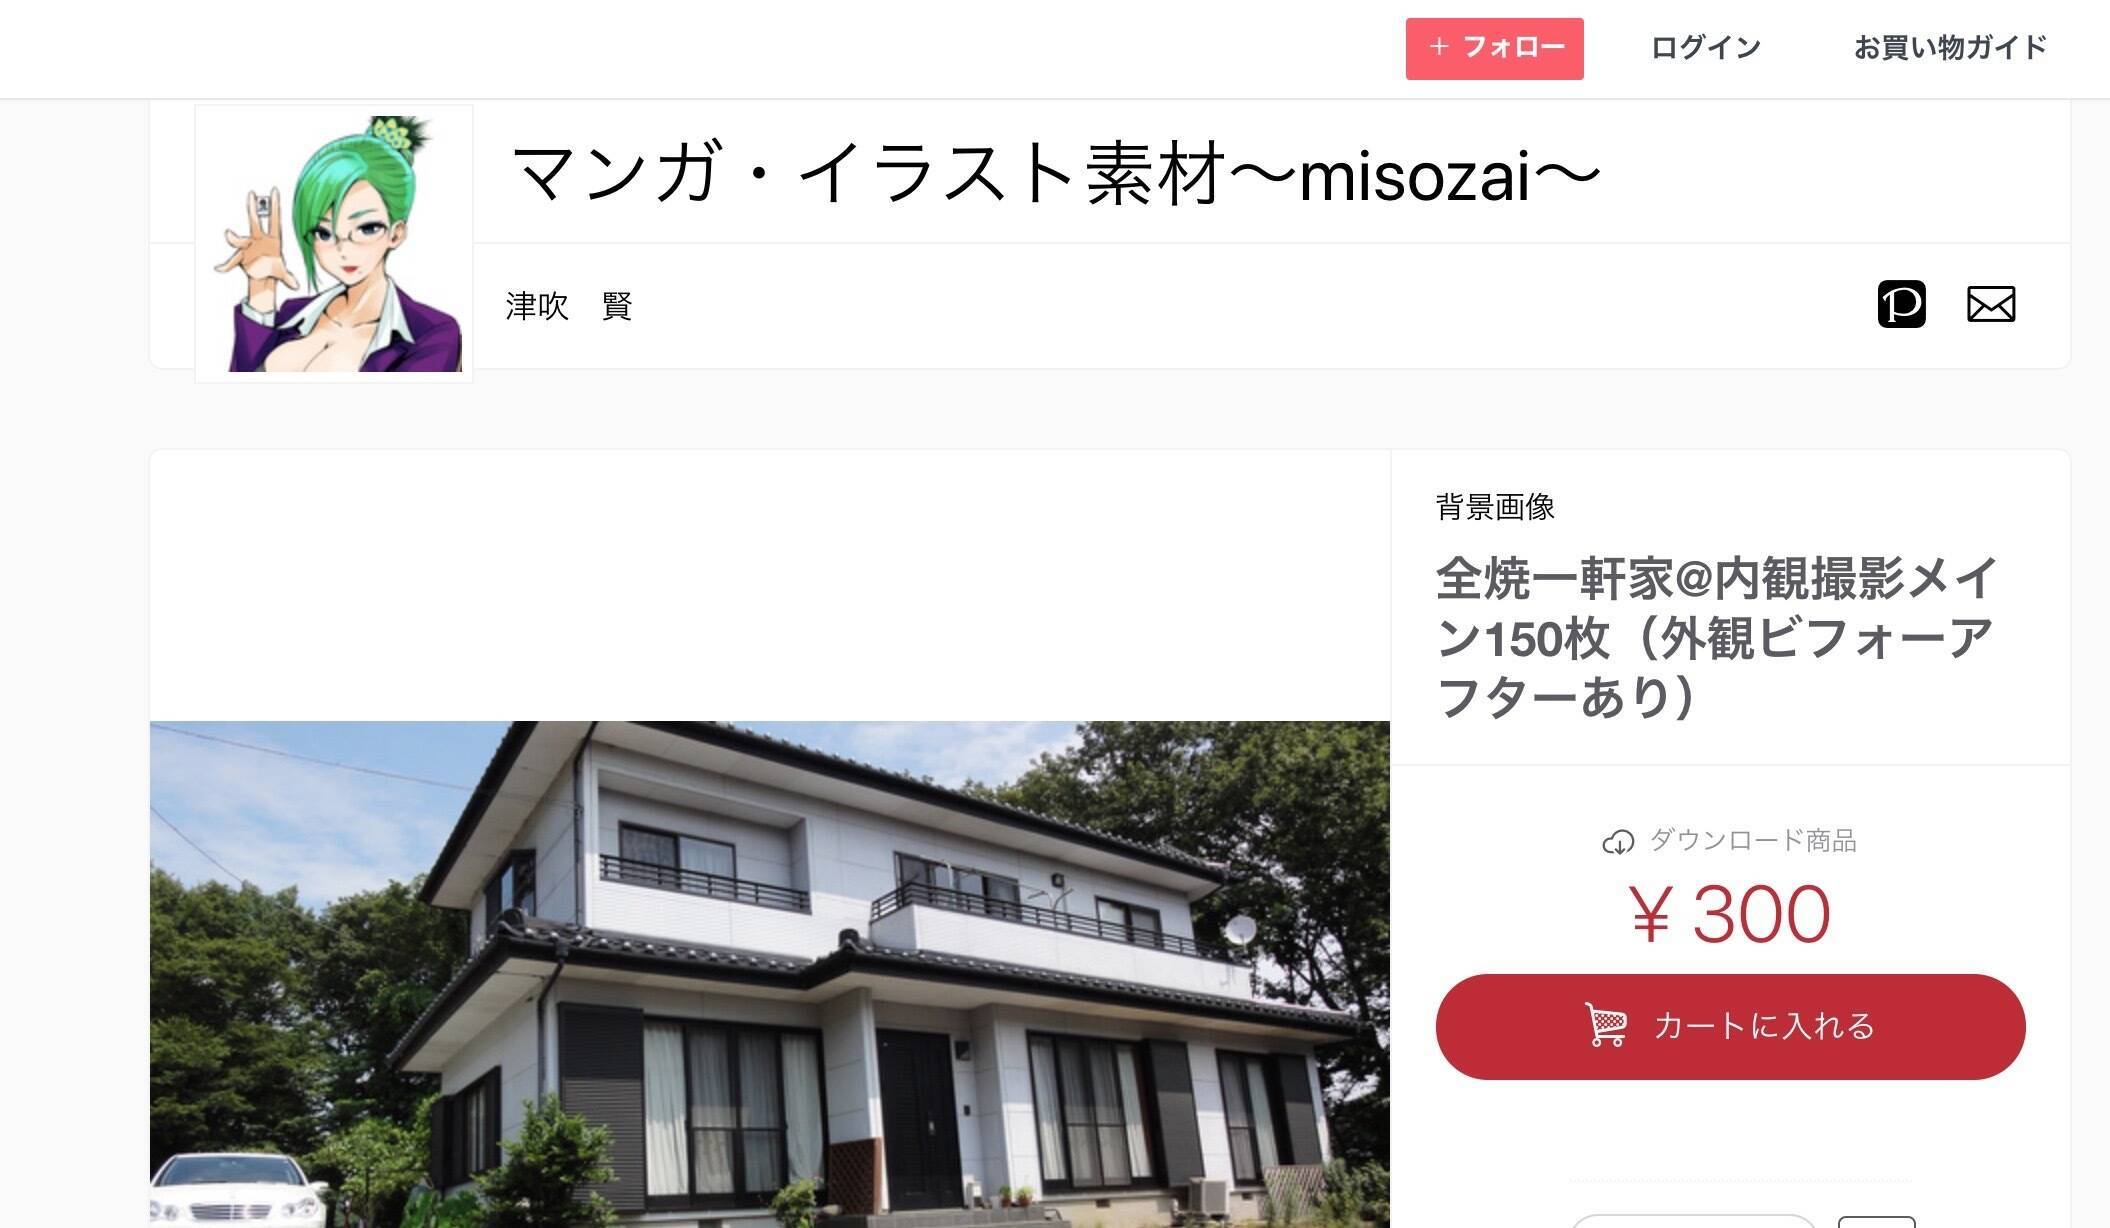Click the ¥300 price text
Screen dimensions: 2110x1228
point(1730,914)
